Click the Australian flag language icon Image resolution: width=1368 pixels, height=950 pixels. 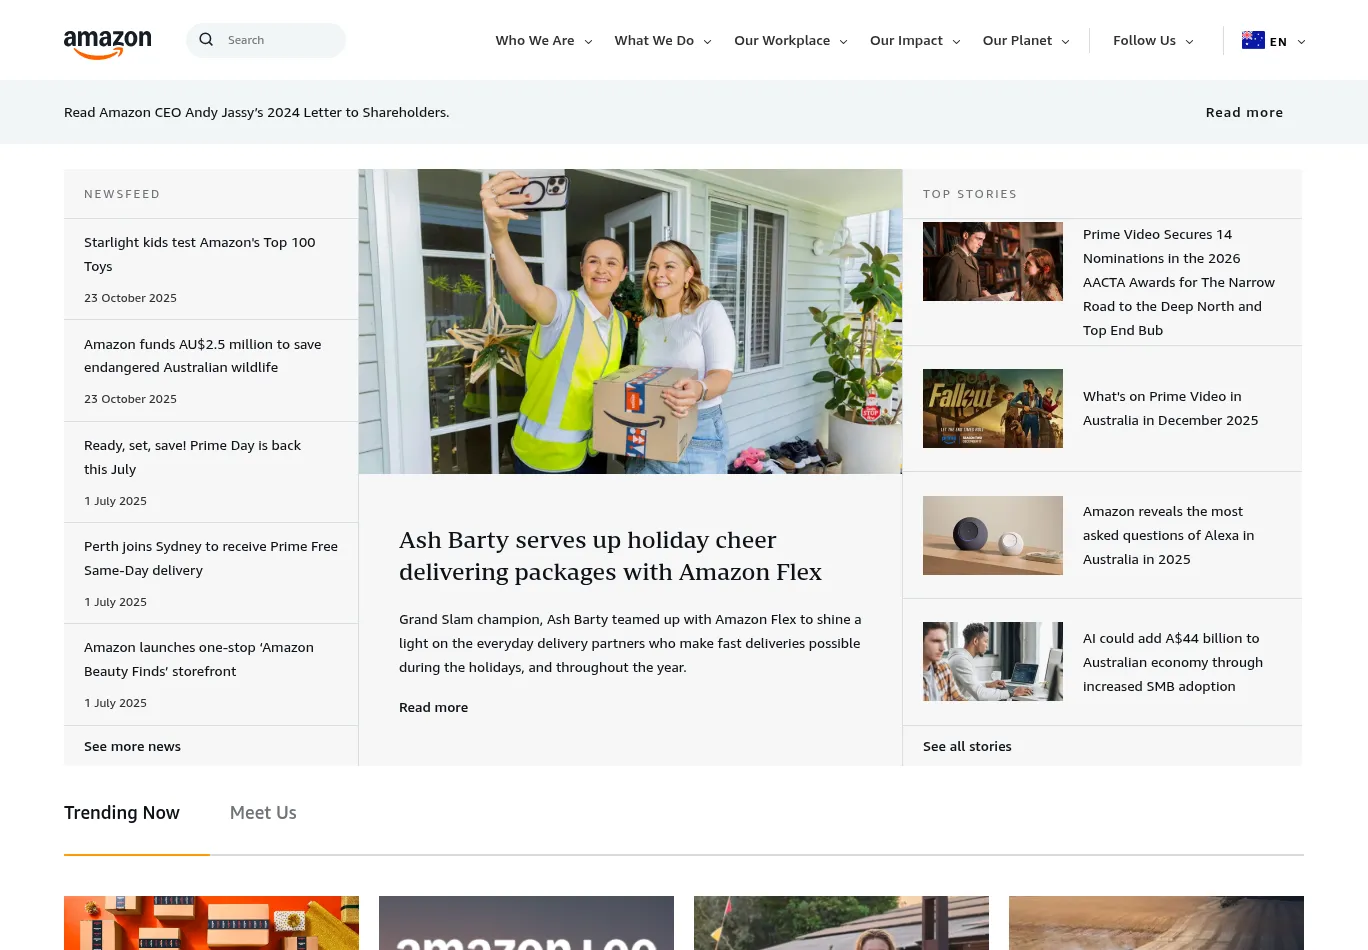[1253, 40]
